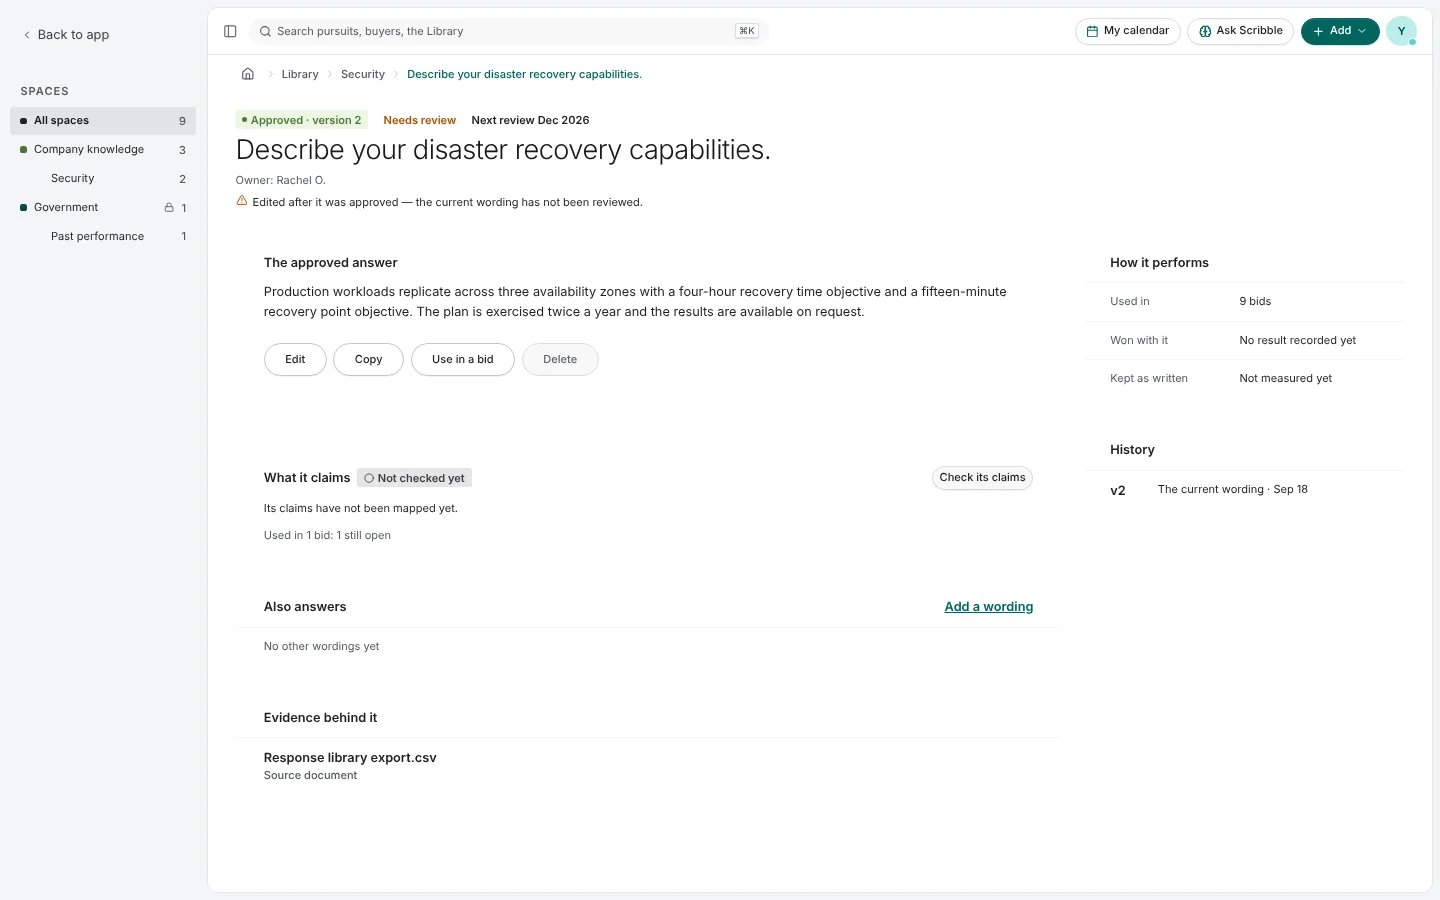Open v2 history entry
The image size is (1440, 900).
coord(1243,490)
